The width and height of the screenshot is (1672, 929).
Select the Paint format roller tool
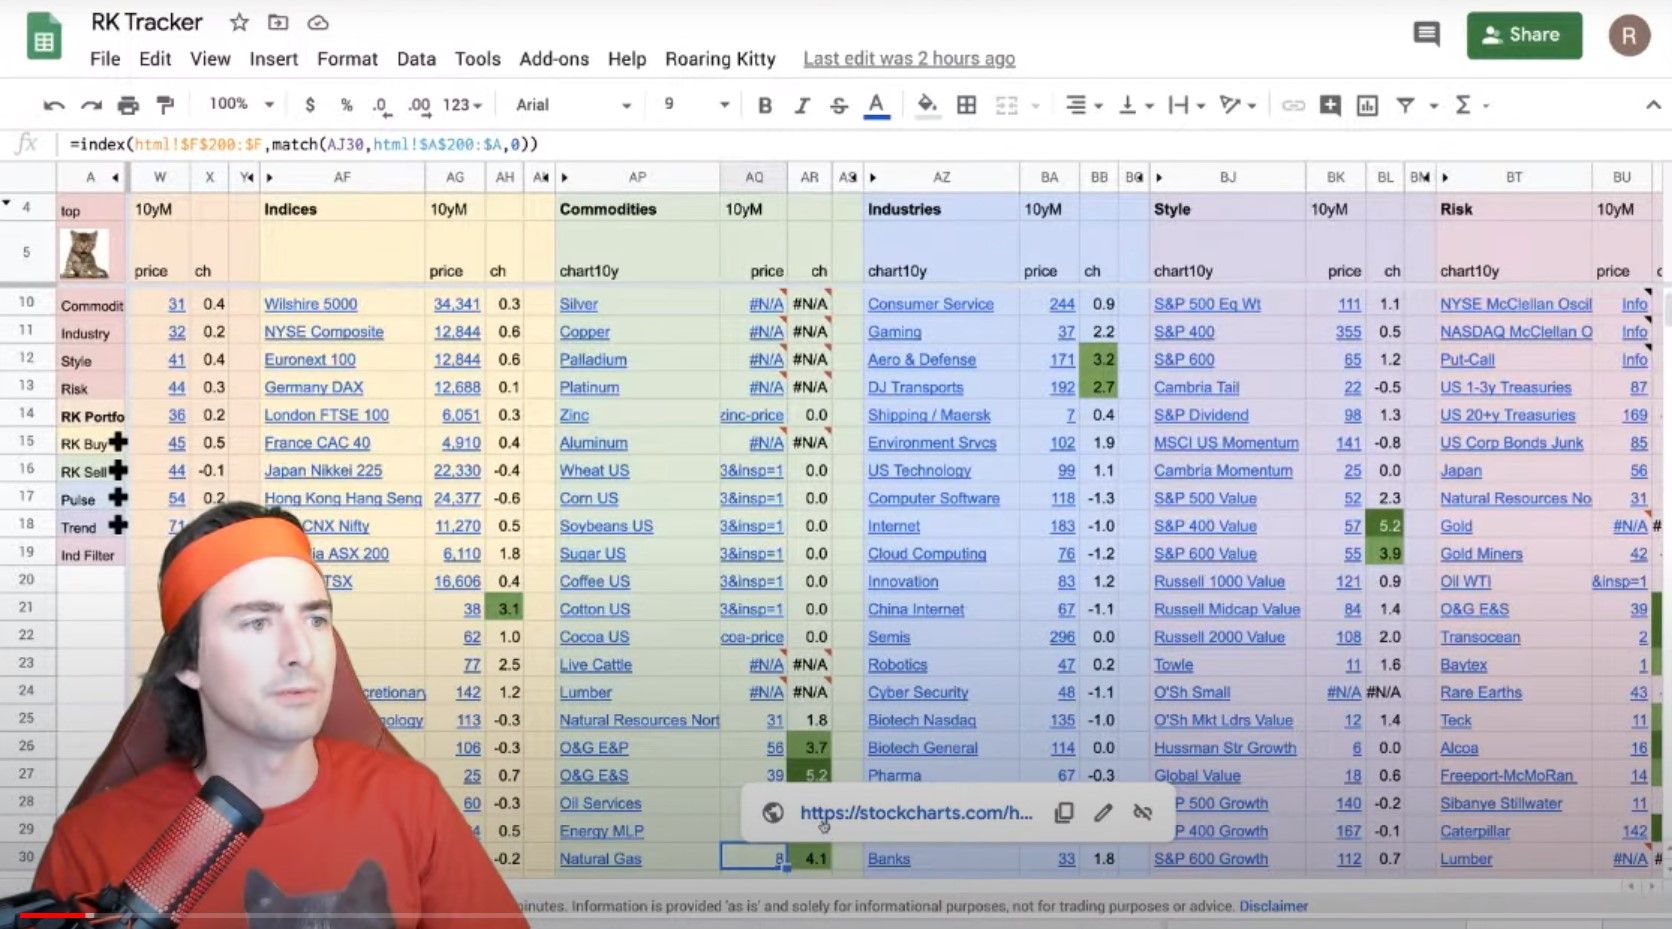(x=165, y=105)
